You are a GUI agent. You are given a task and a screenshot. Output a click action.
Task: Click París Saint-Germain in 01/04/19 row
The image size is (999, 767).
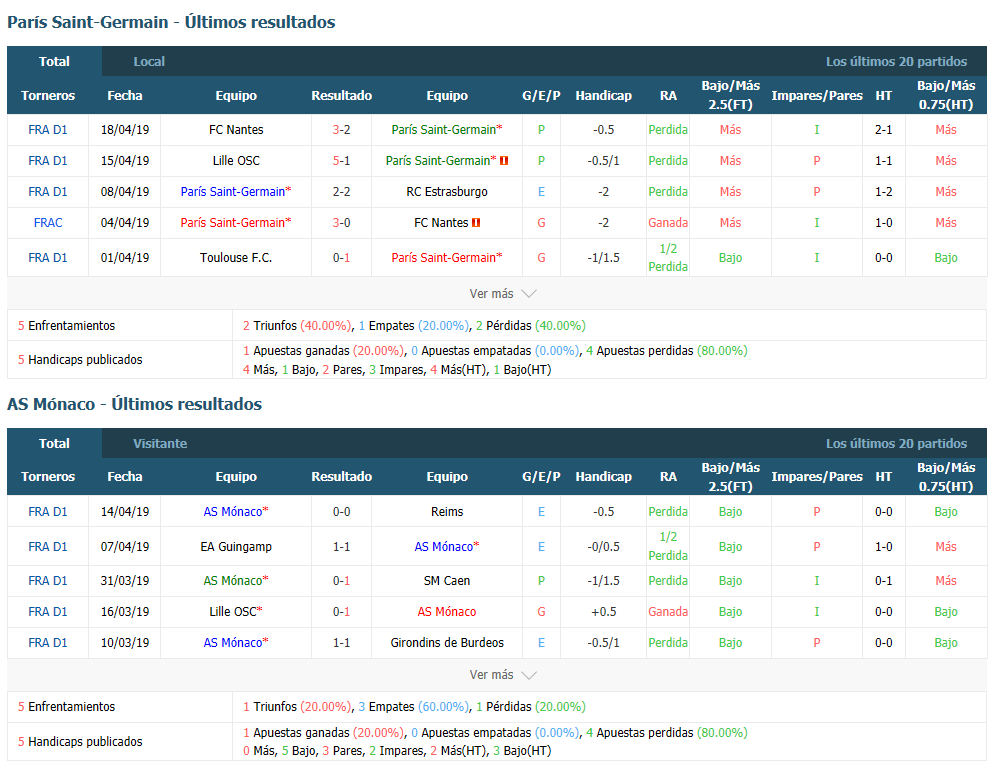[x=447, y=258]
